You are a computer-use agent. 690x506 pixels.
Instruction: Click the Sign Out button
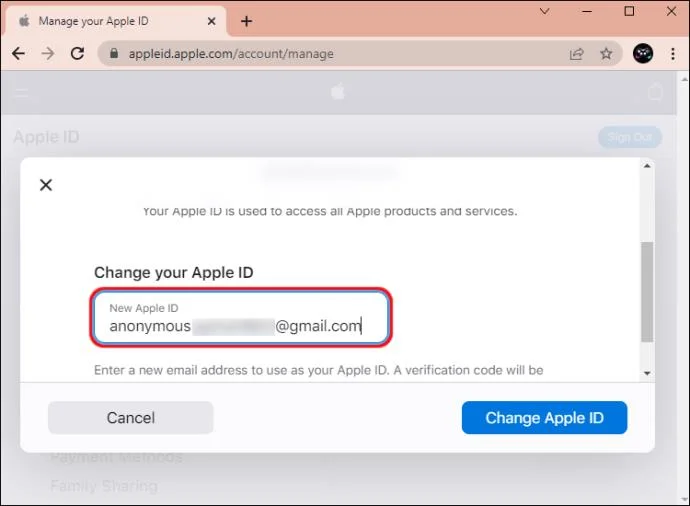point(630,137)
